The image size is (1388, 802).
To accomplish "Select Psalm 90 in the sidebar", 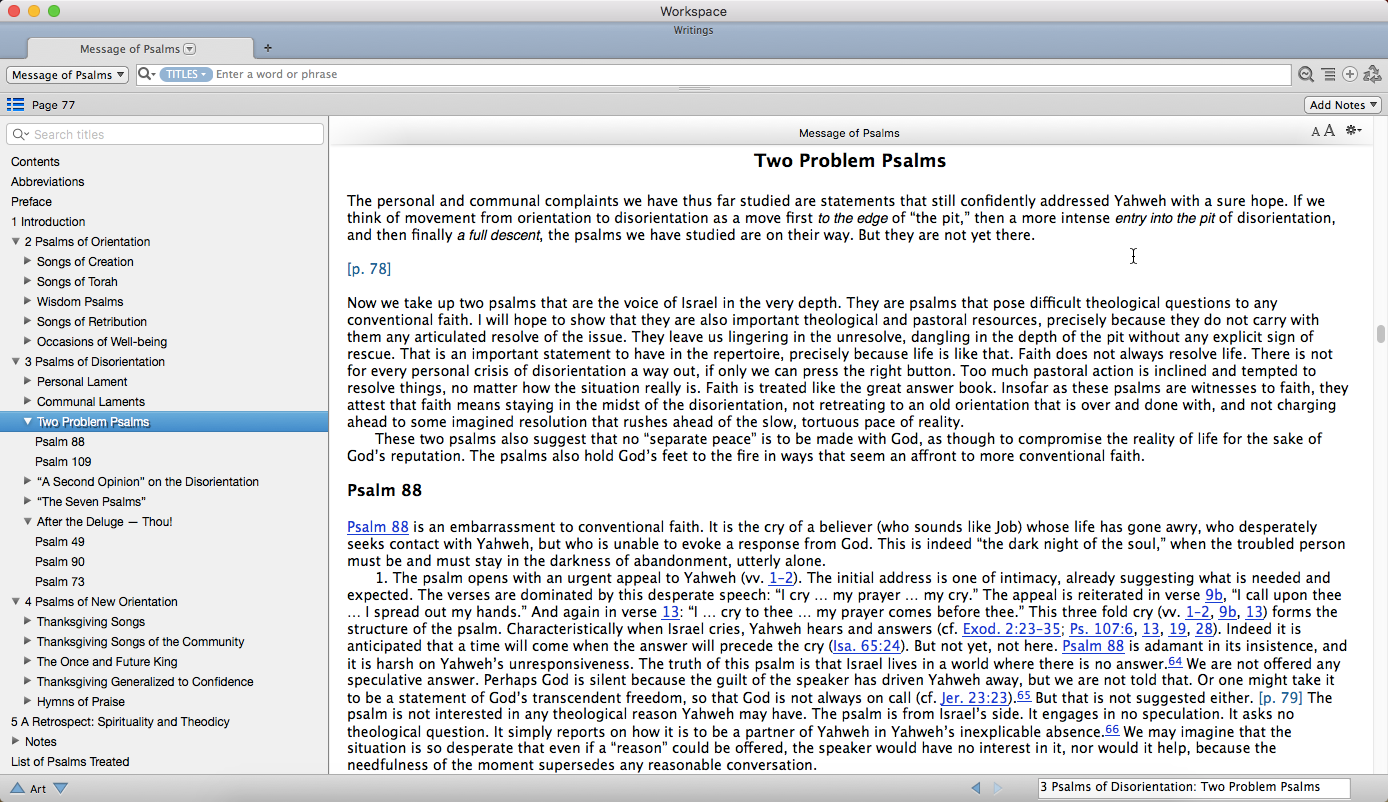I will [x=60, y=562].
